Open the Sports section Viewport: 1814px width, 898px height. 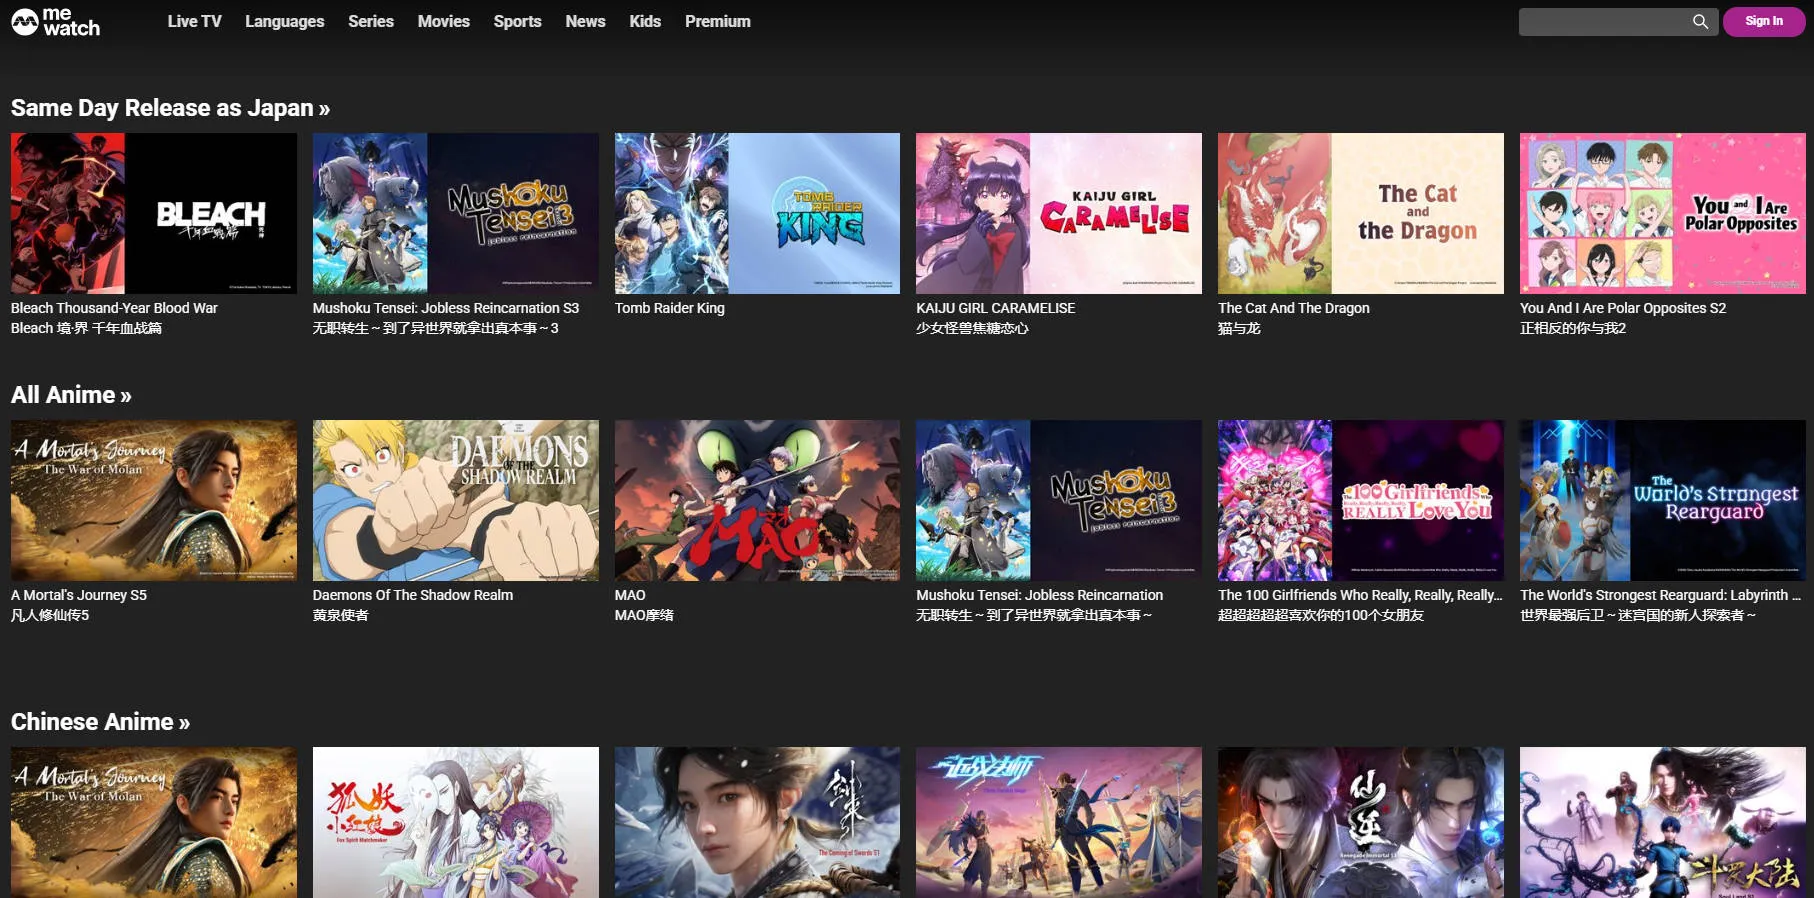(517, 21)
